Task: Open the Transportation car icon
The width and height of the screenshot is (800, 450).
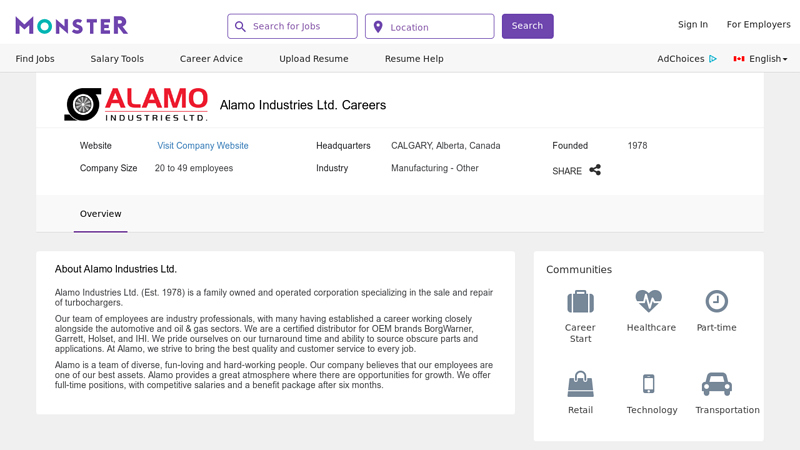Action: [x=717, y=384]
